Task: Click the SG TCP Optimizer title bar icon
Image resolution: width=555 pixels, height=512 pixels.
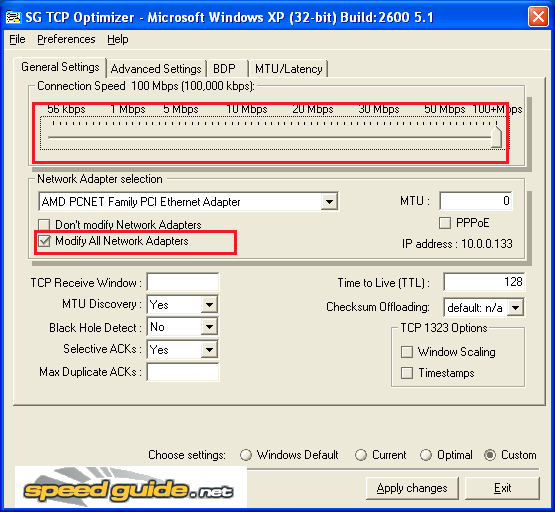Action: pyautogui.click(x=13, y=17)
